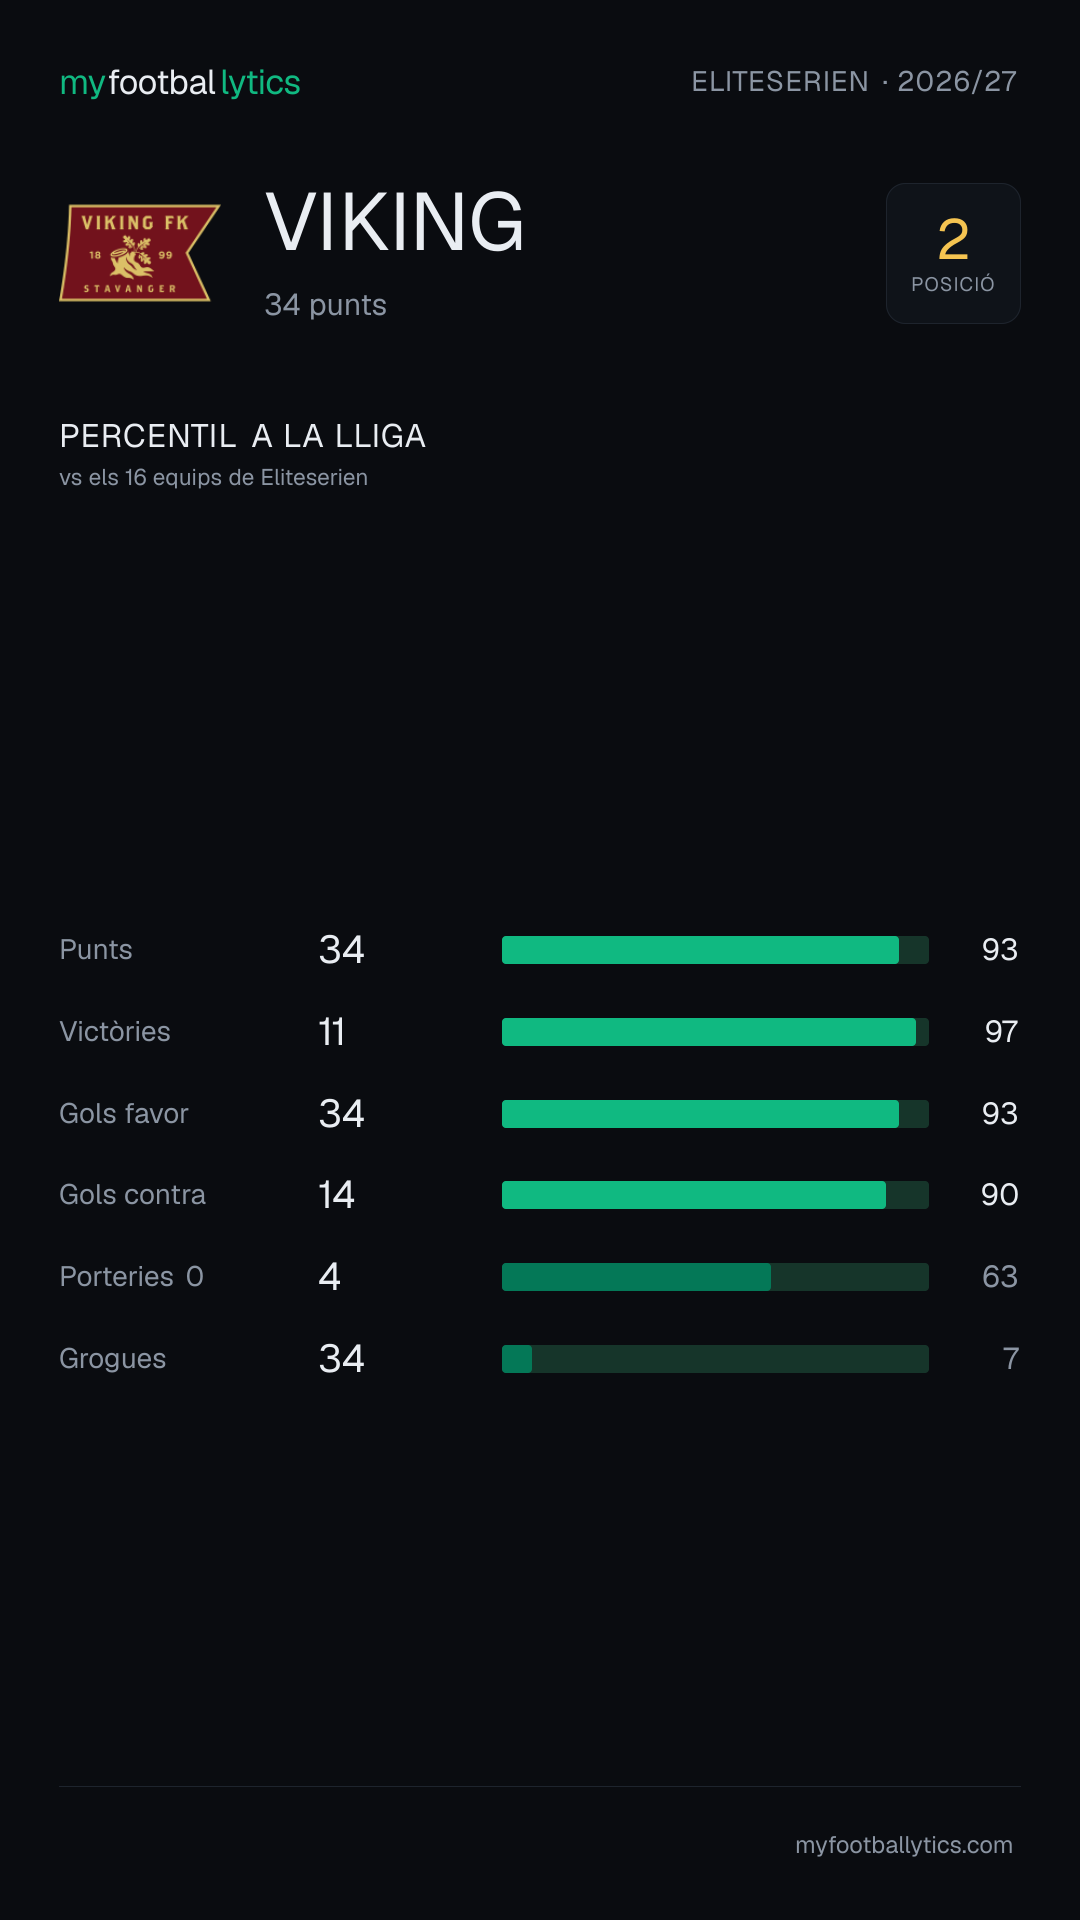1080x1920 pixels.
Task: Select the position 2 badge
Action: tap(953, 253)
